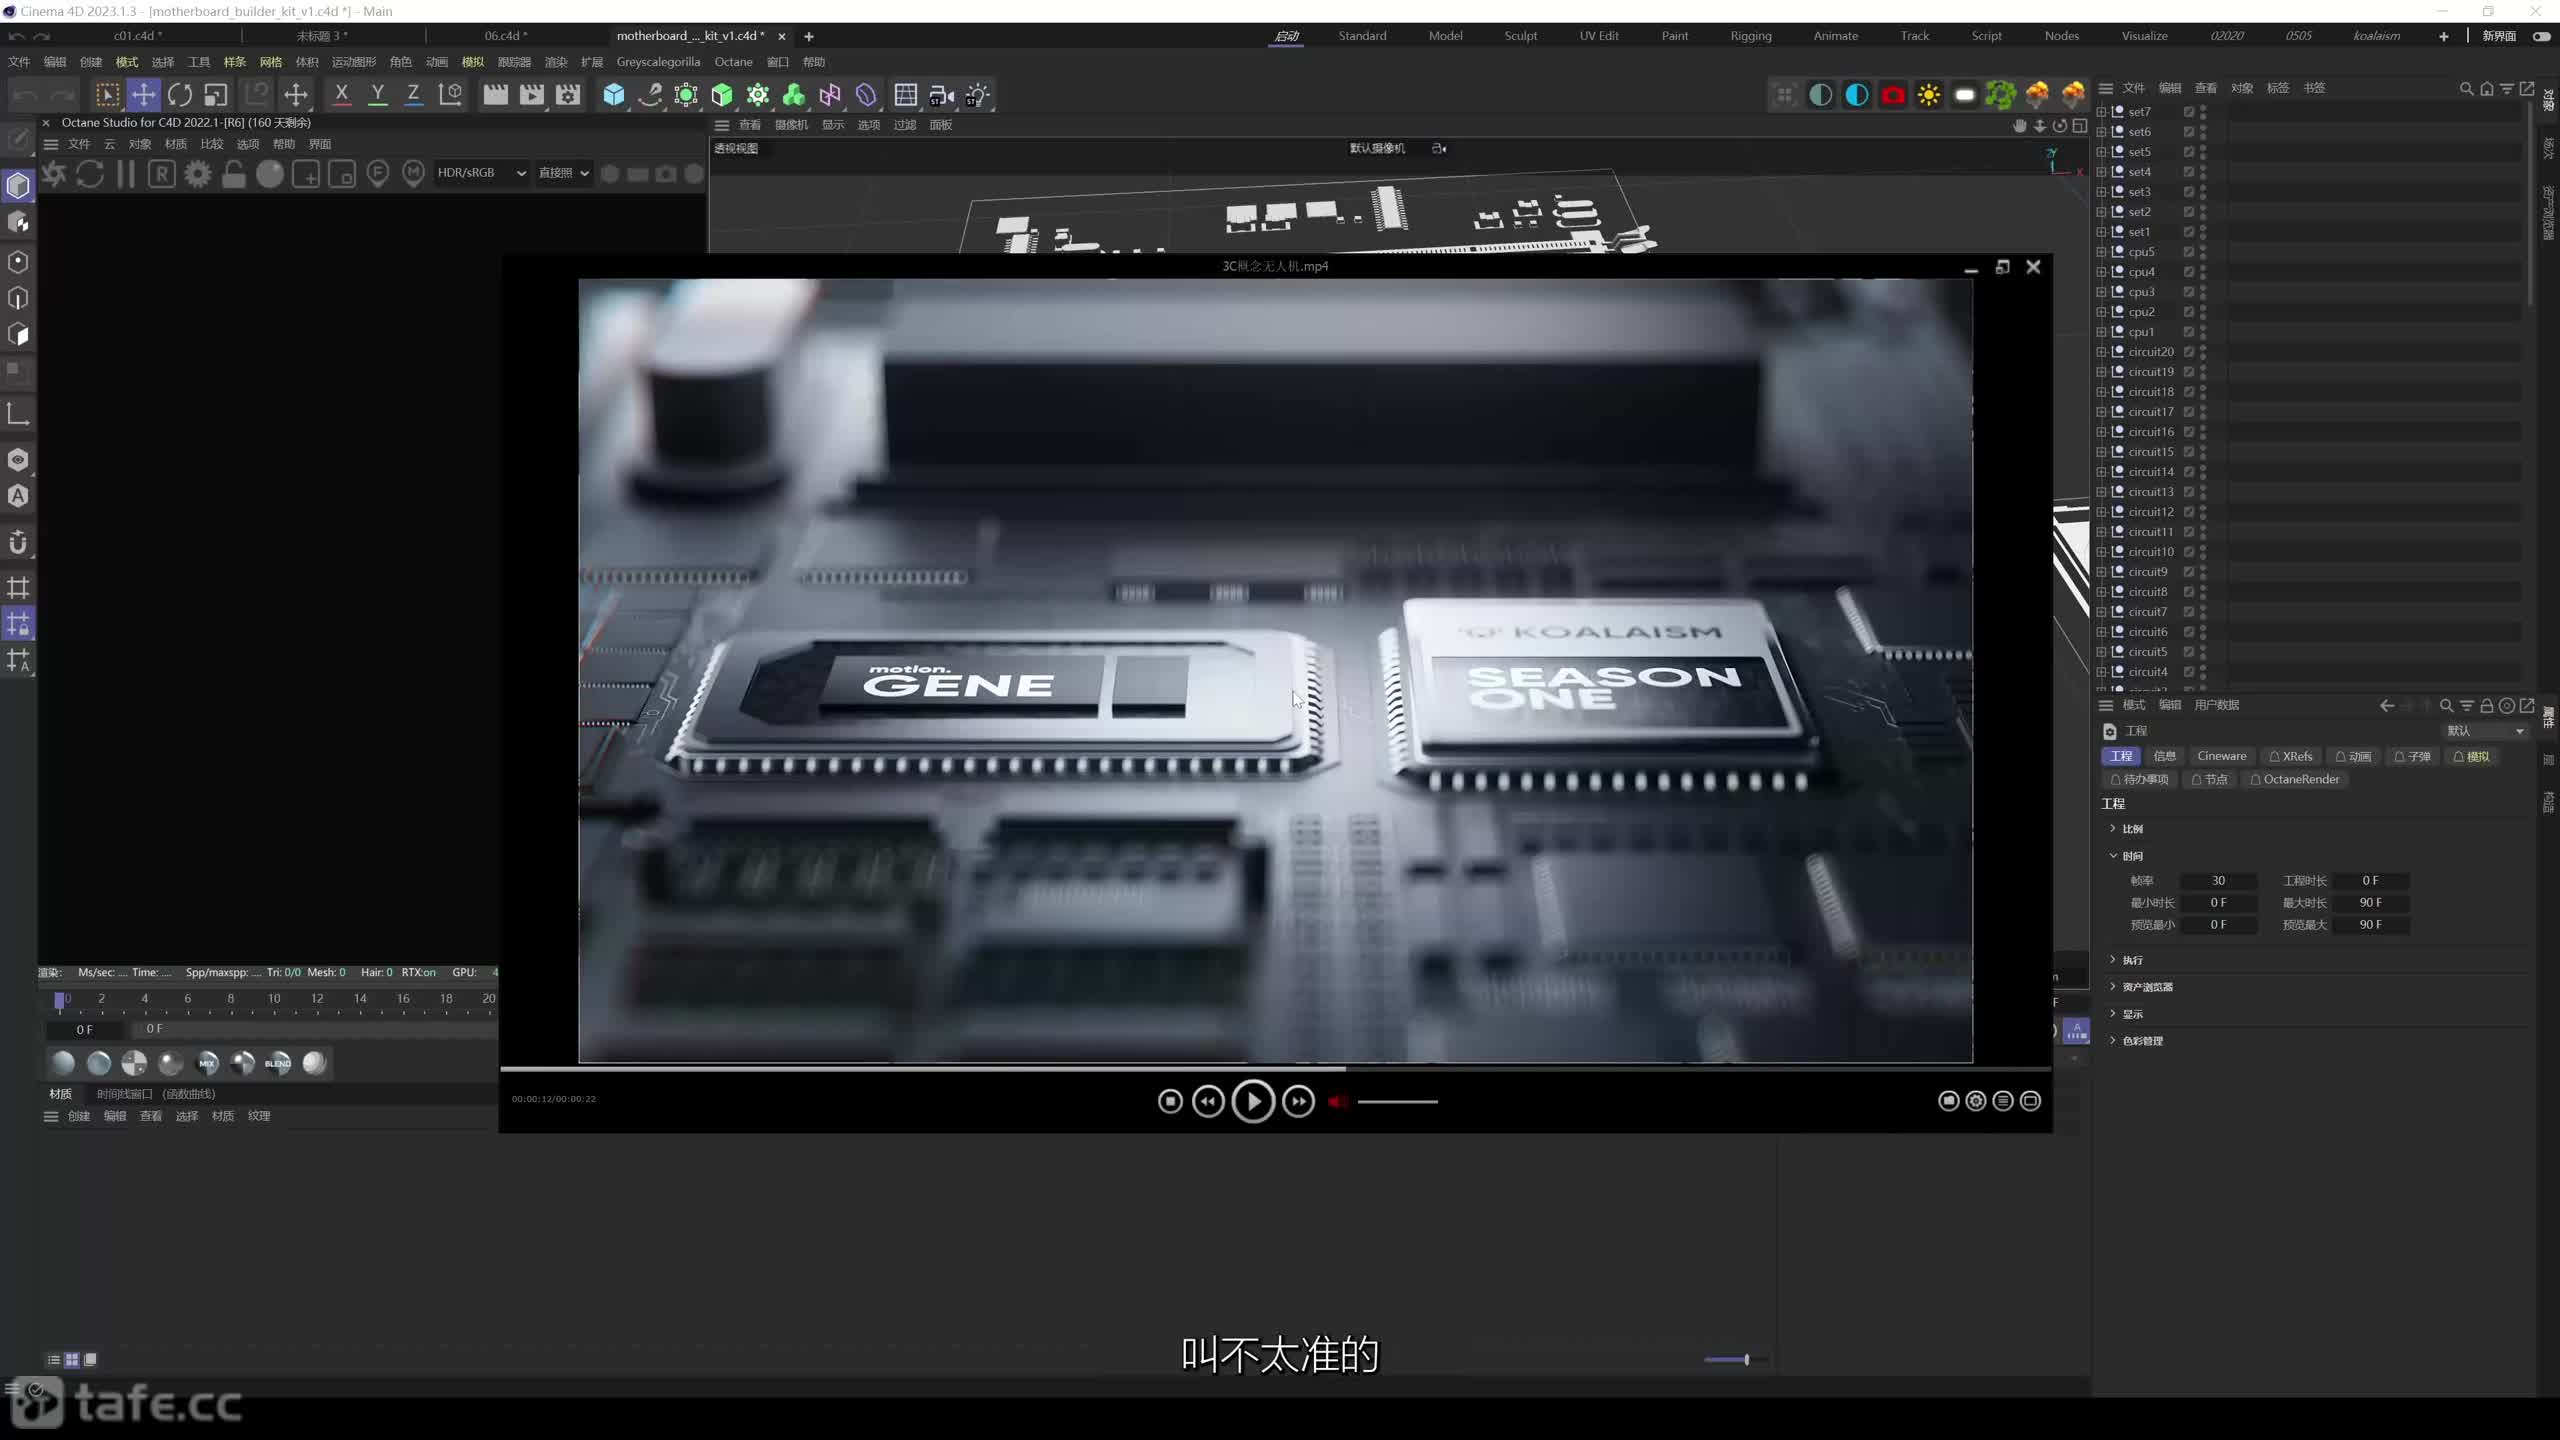Restart Octane render with refresh icon
Viewport: 2560px width, 1440px height.
[x=90, y=174]
